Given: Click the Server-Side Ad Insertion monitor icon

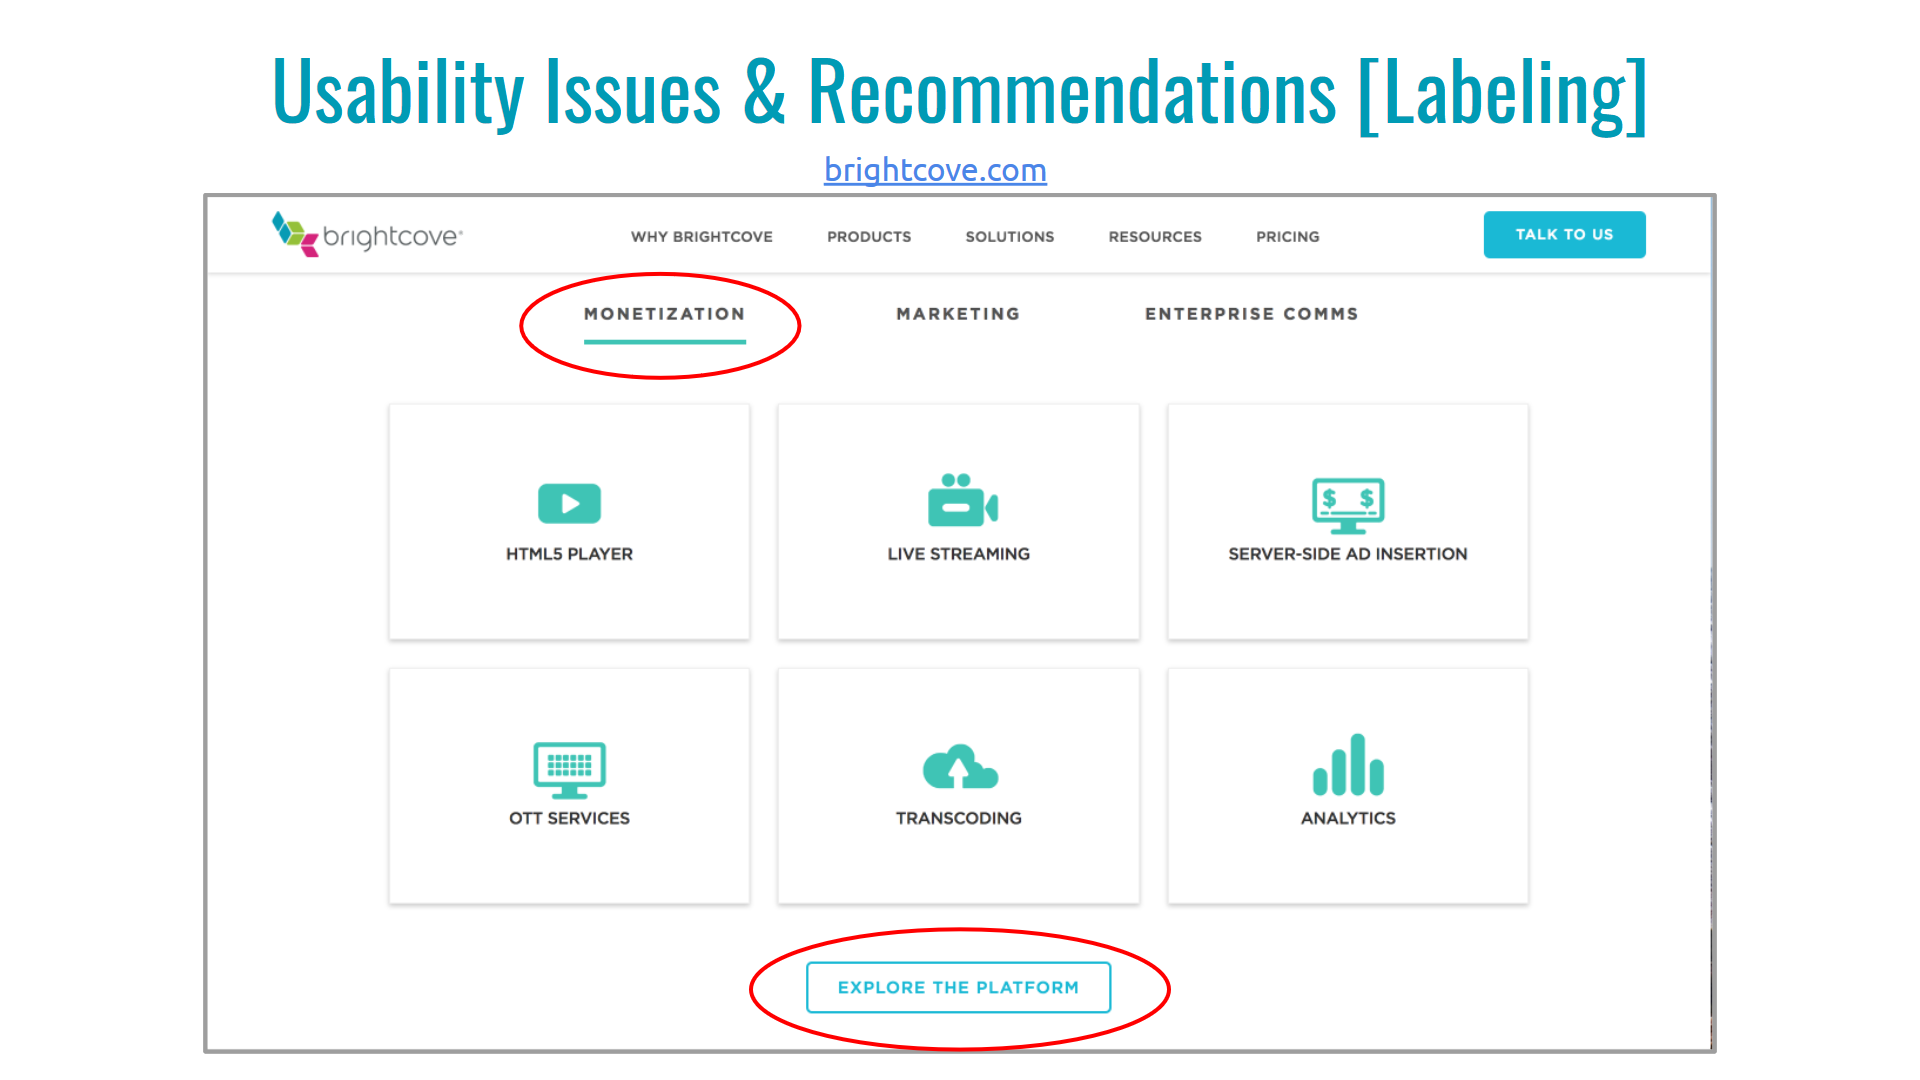Looking at the screenshot, I should coord(1347,504).
